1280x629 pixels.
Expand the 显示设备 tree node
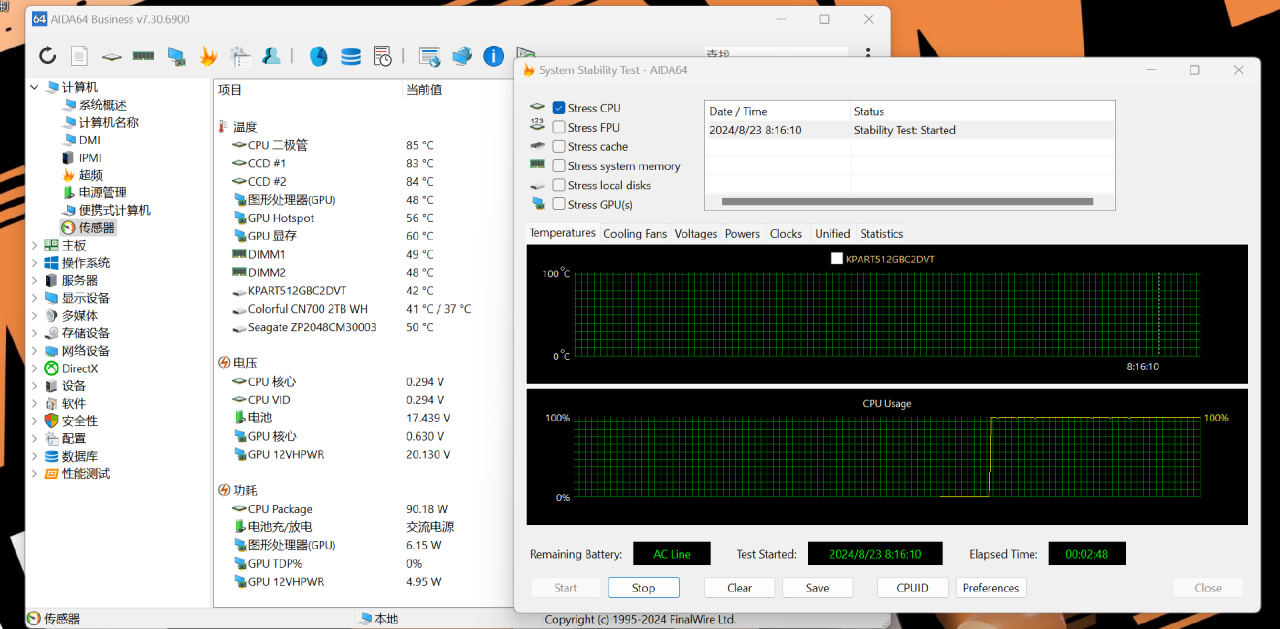pos(34,298)
